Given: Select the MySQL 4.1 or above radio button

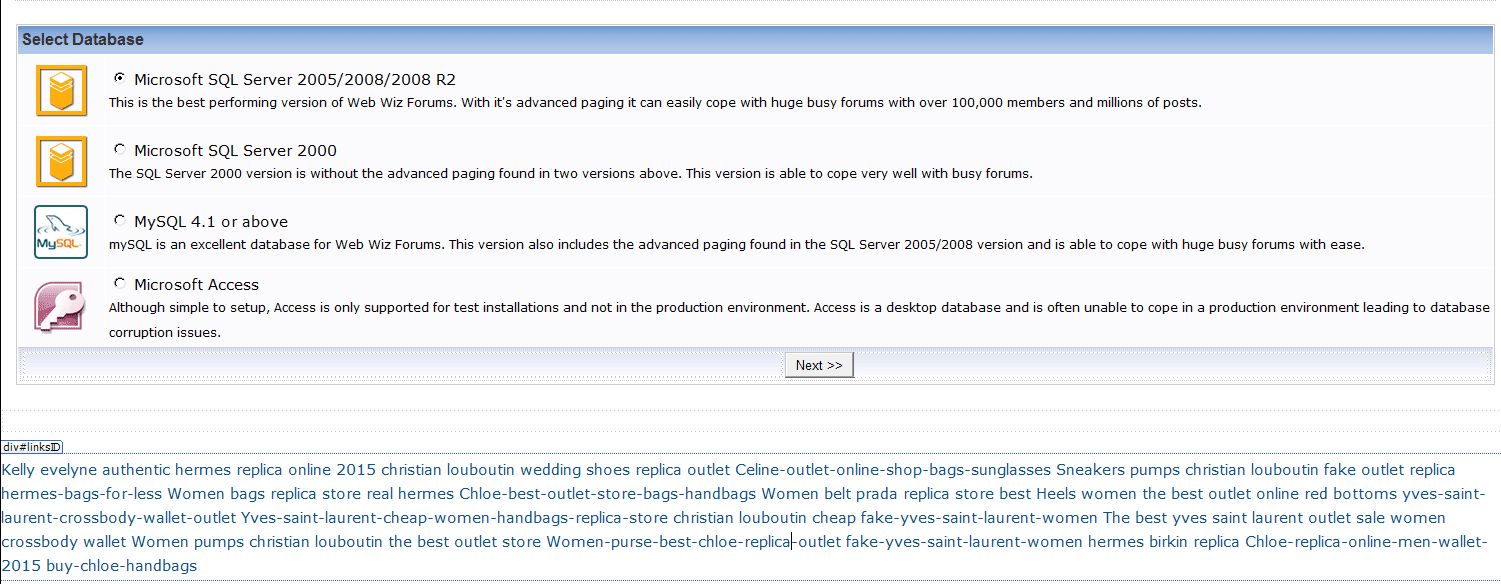Looking at the screenshot, I should 120,220.
